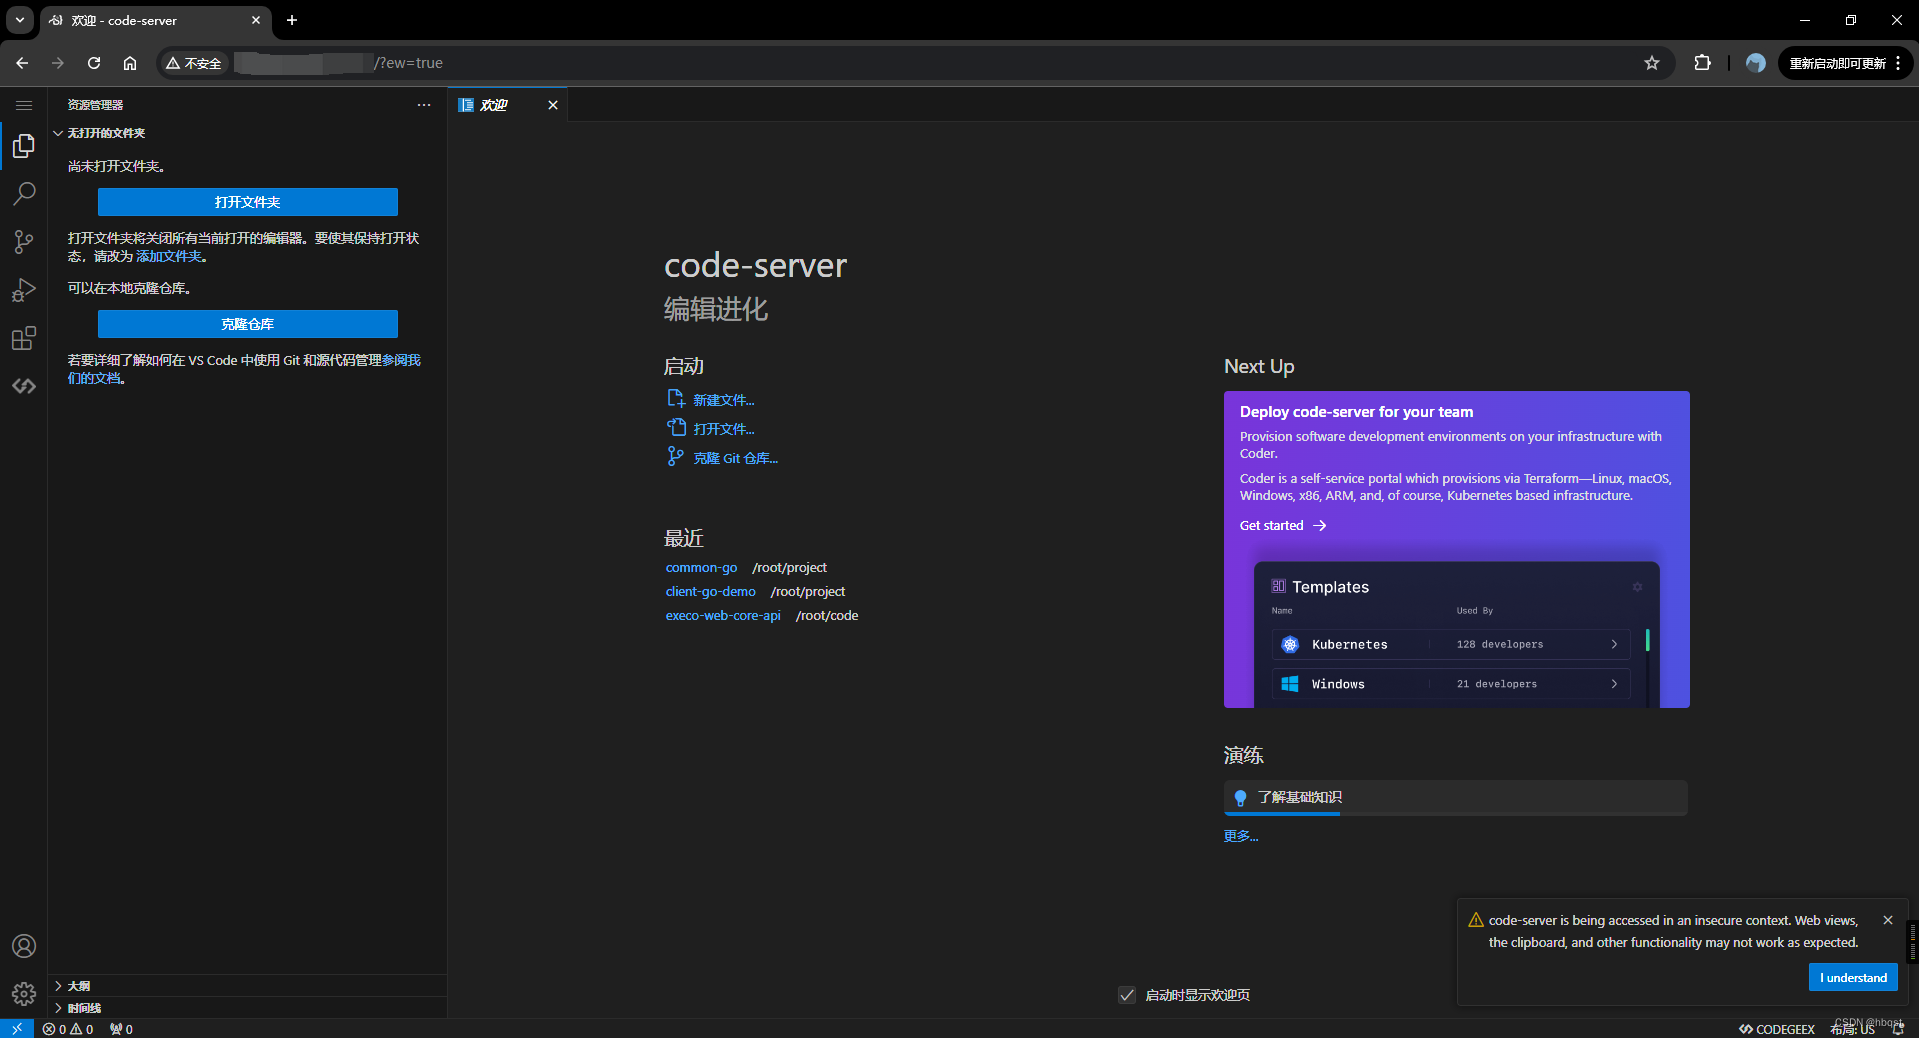1919x1038 pixels.
Task: Open the Accounts menu icon
Action: (24, 946)
